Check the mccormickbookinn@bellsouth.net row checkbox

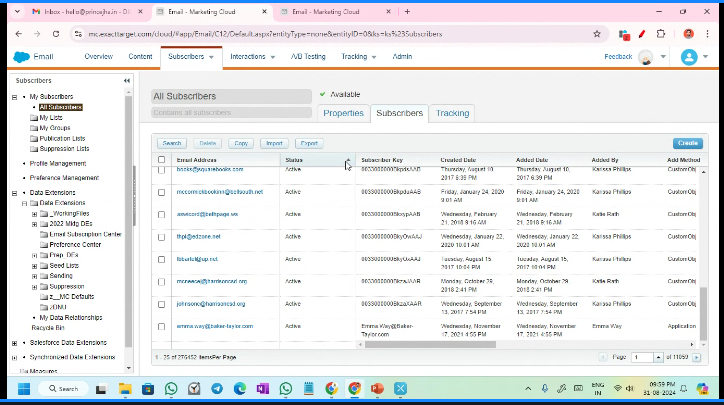tap(161, 192)
